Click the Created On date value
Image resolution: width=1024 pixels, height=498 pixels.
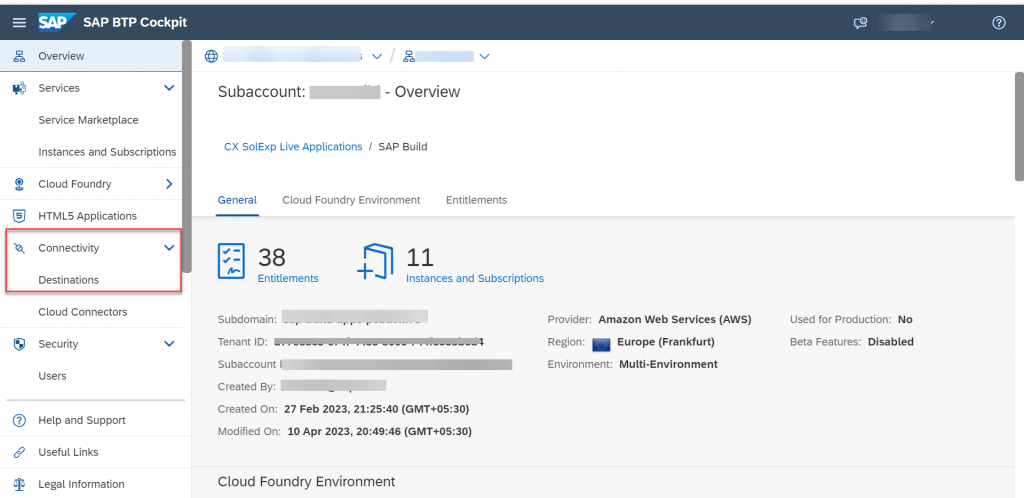(376, 409)
